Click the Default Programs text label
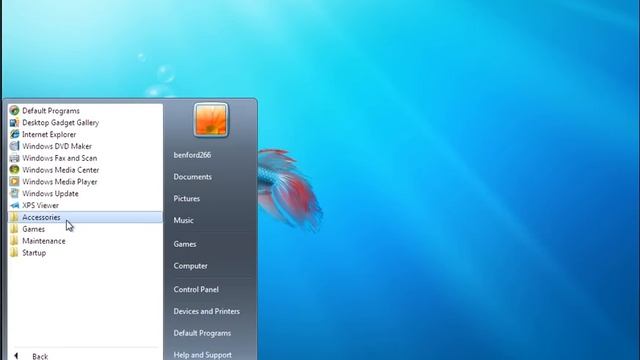 coord(51,111)
